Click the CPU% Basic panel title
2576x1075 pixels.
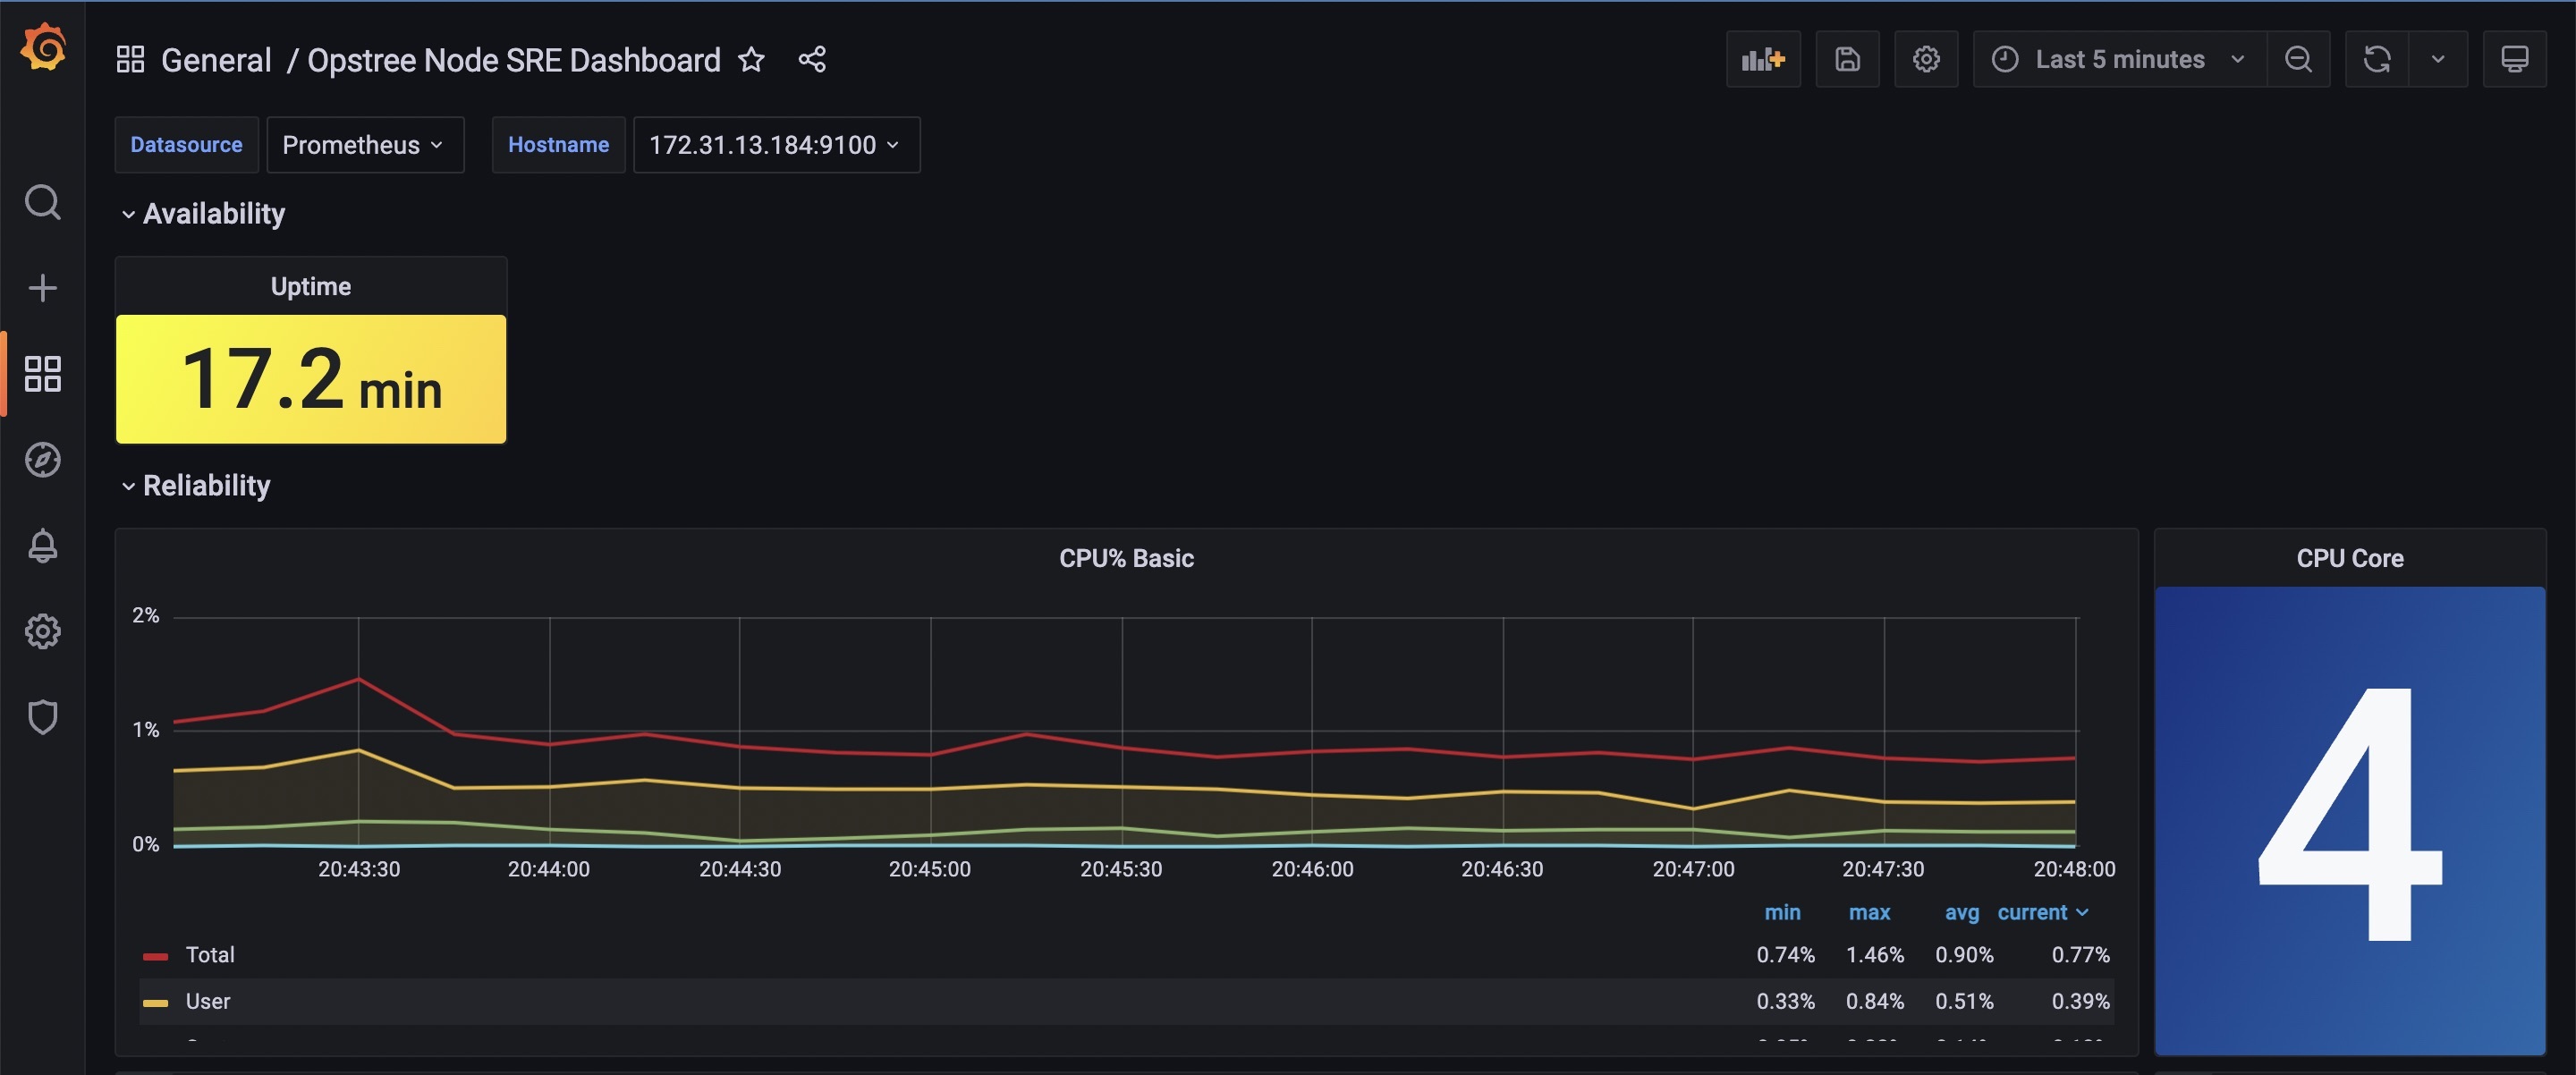pyautogui.click(x=1126, y=558)
